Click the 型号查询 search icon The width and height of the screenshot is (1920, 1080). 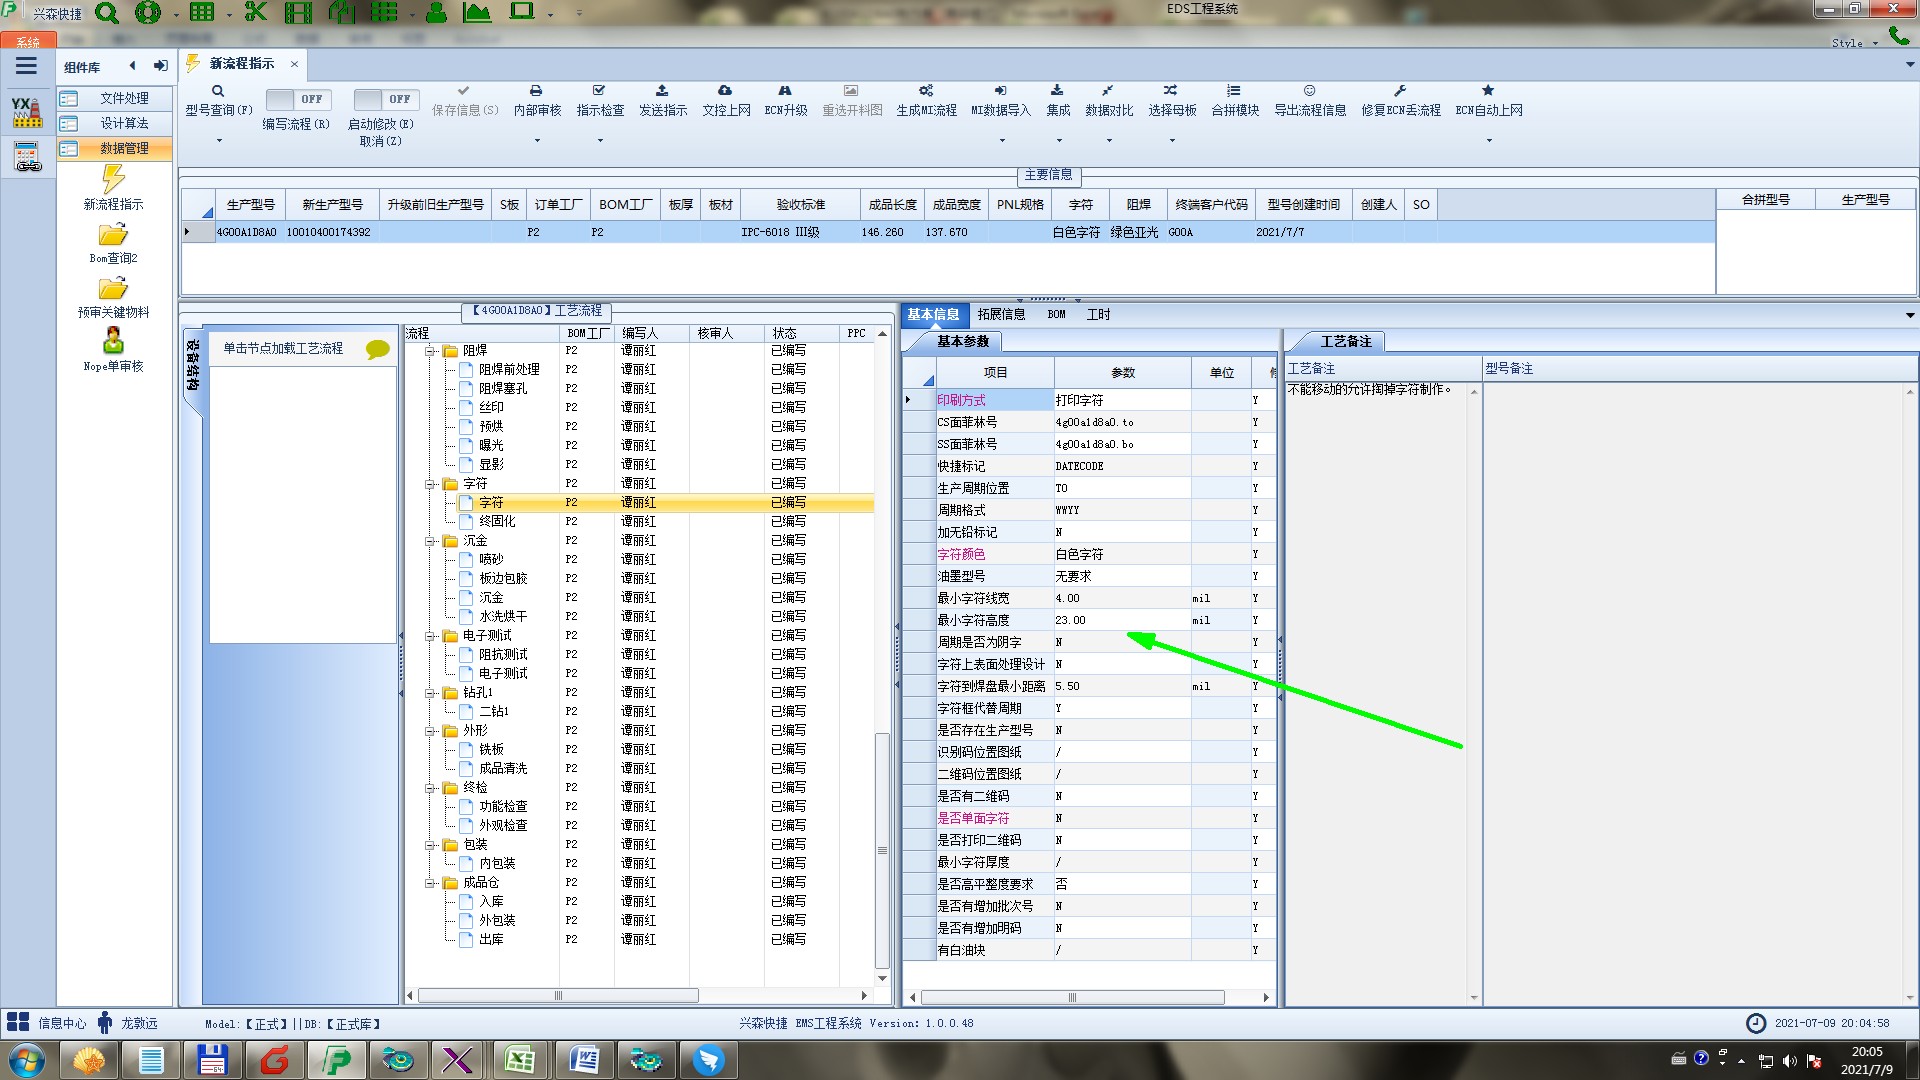(x=218, y=91)
